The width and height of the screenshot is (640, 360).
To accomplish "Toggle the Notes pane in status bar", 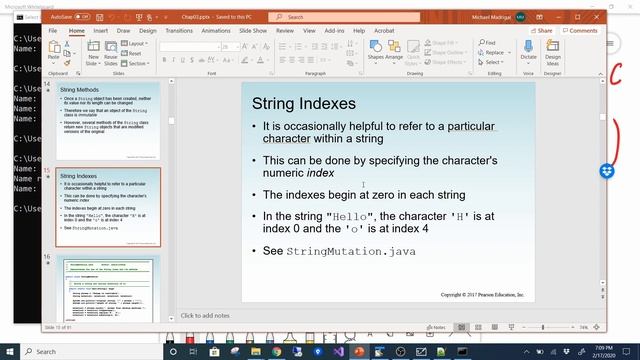I will pos(436,327).
